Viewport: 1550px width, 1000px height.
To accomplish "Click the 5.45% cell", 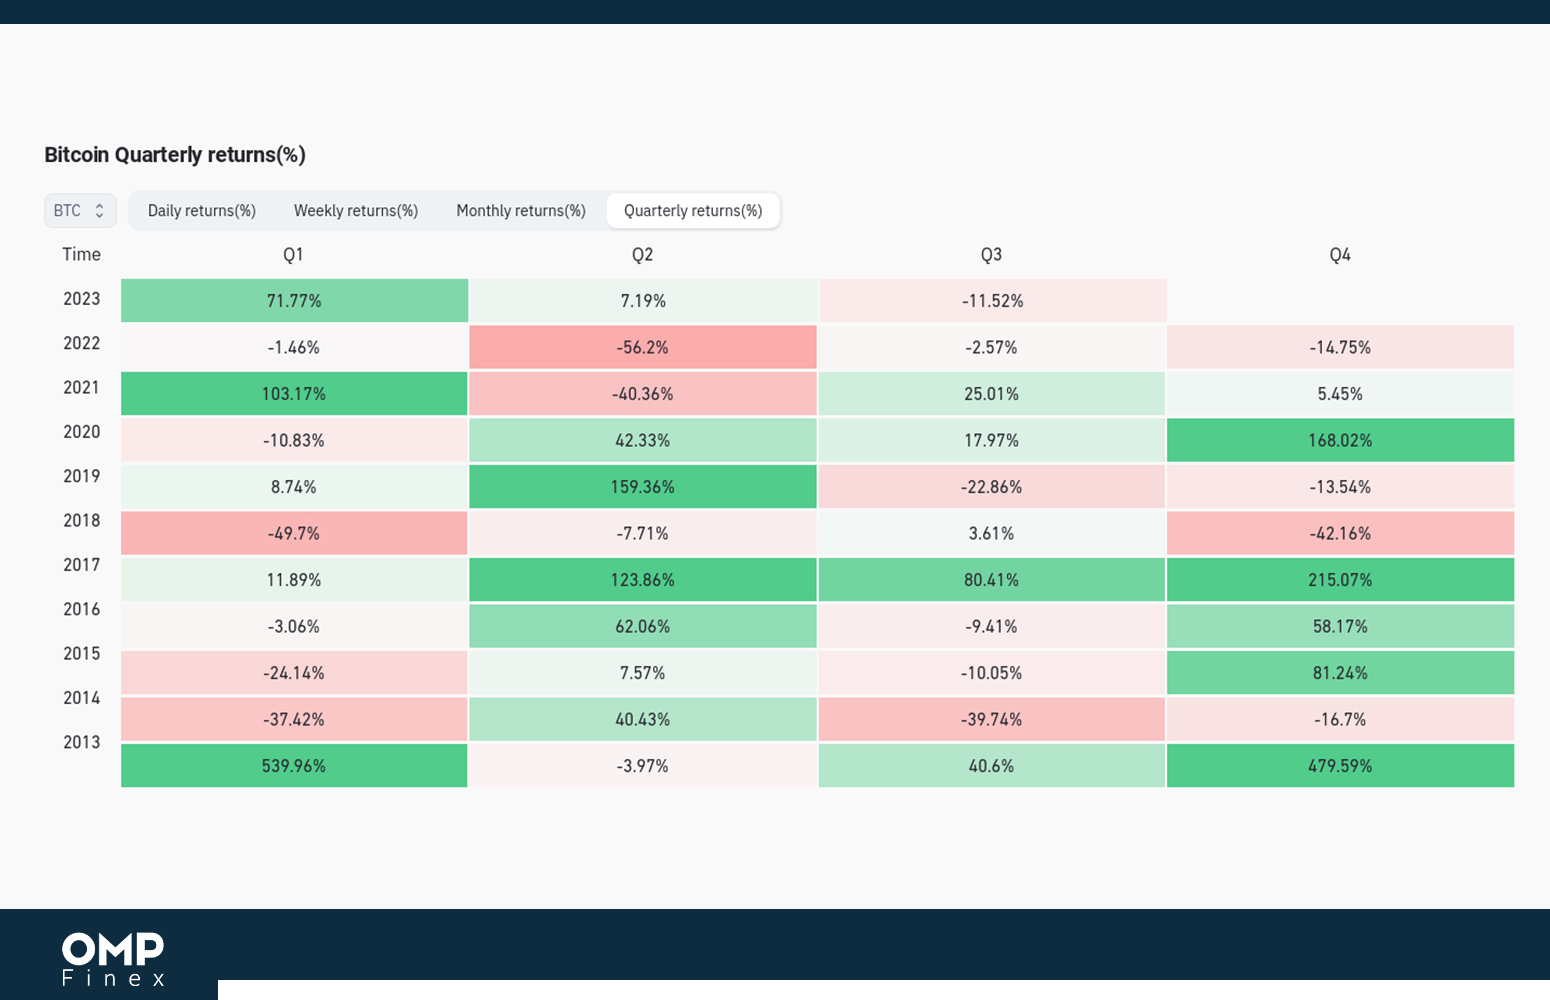I will (x=1341, y=394).
